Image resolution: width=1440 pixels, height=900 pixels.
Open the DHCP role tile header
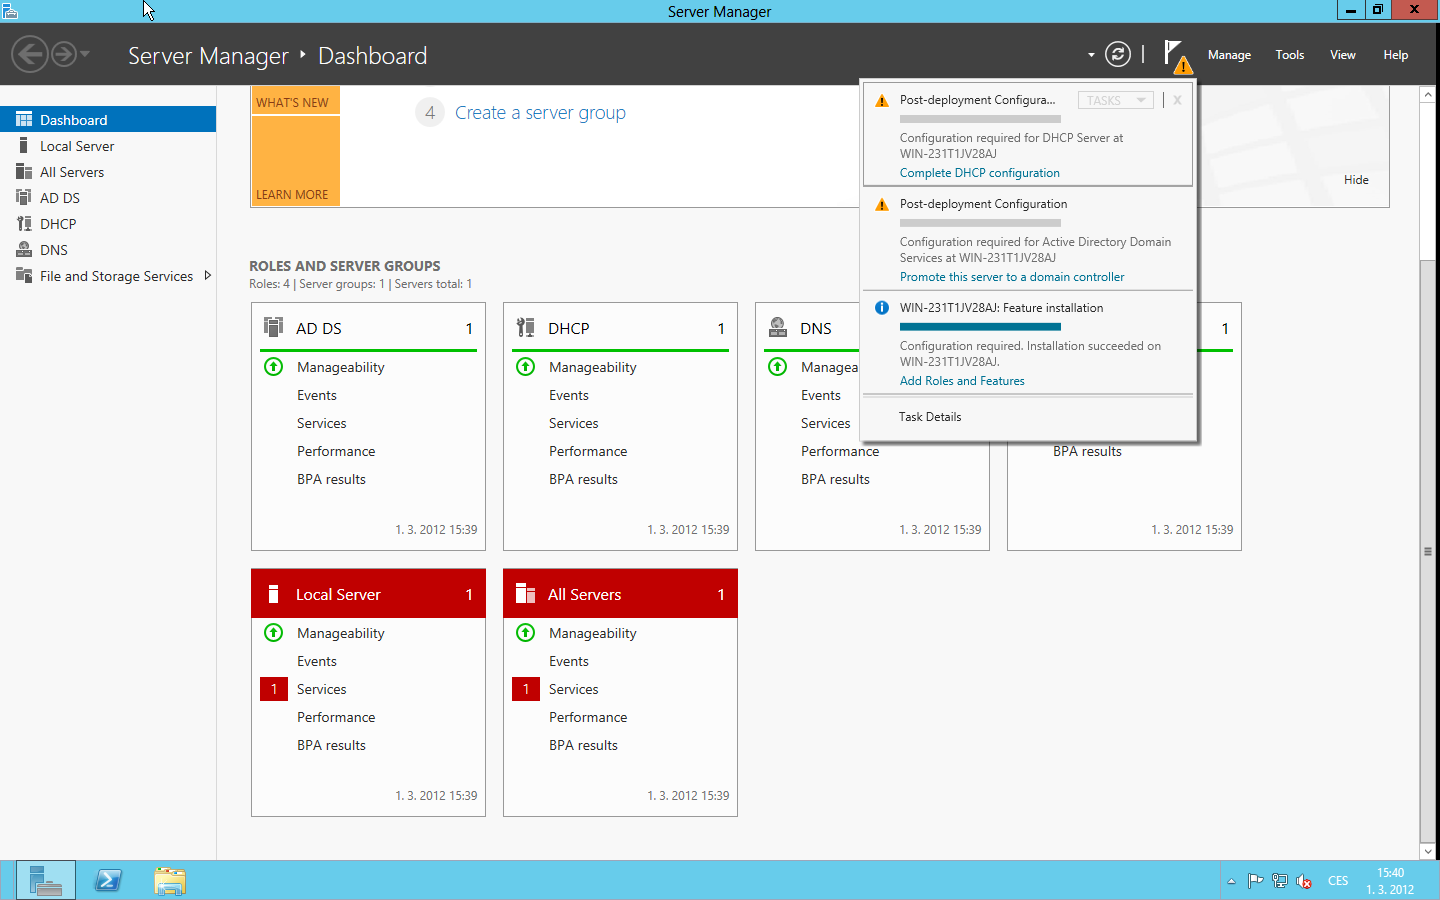[x=620, y=328]
